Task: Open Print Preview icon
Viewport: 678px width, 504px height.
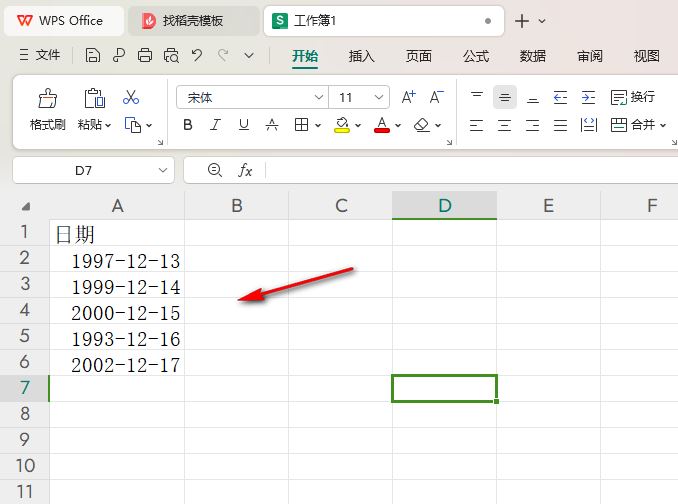Action: (x=171, y=56)
